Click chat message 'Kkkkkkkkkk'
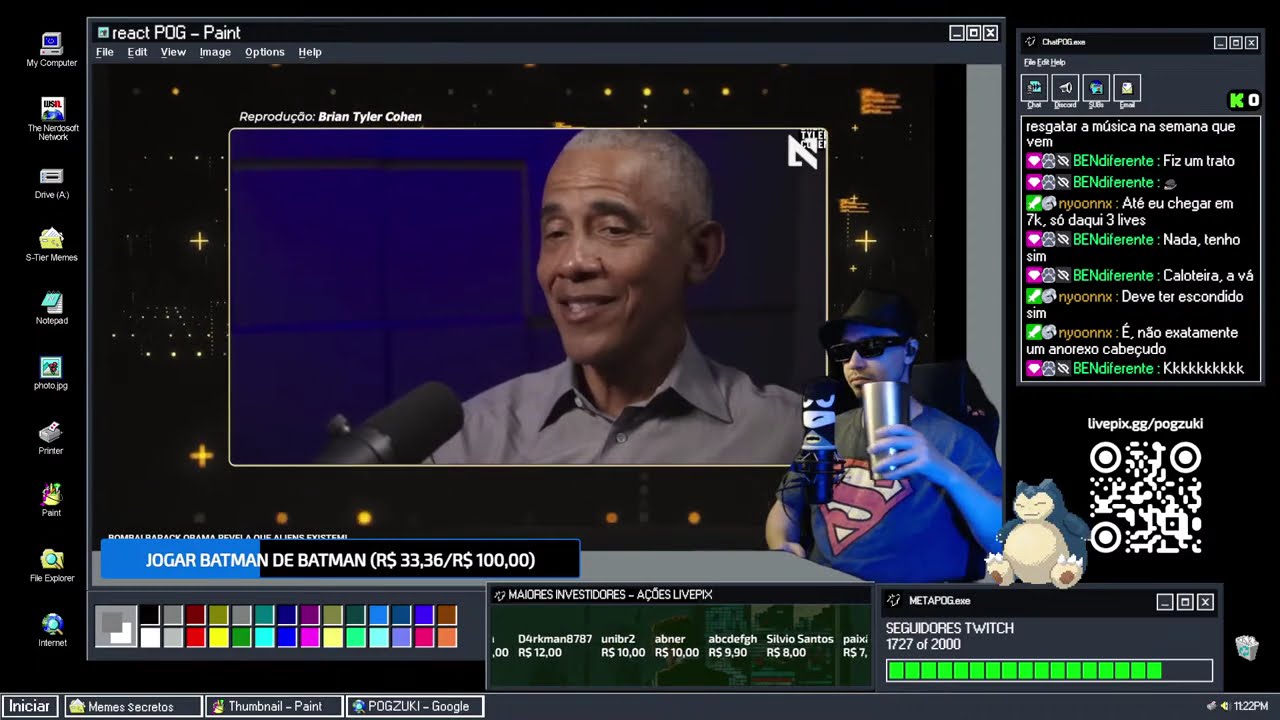 1203,369
